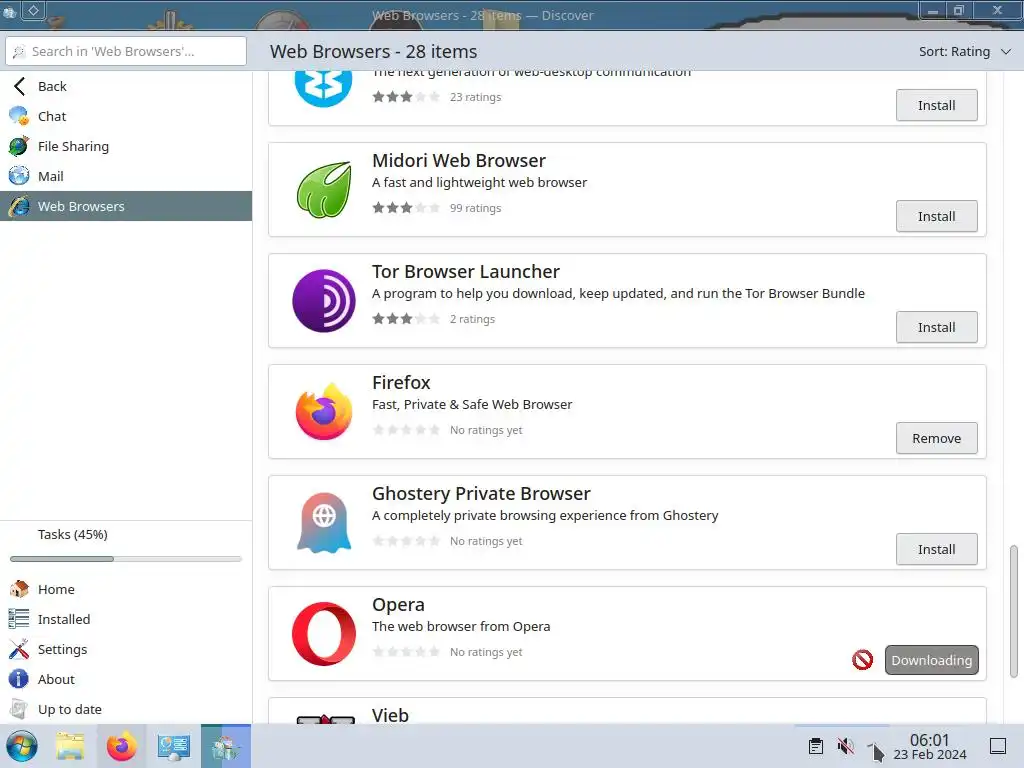Click the pin window titlebar icon
This screenshot has height=768, width=1024.
[33, 10]
